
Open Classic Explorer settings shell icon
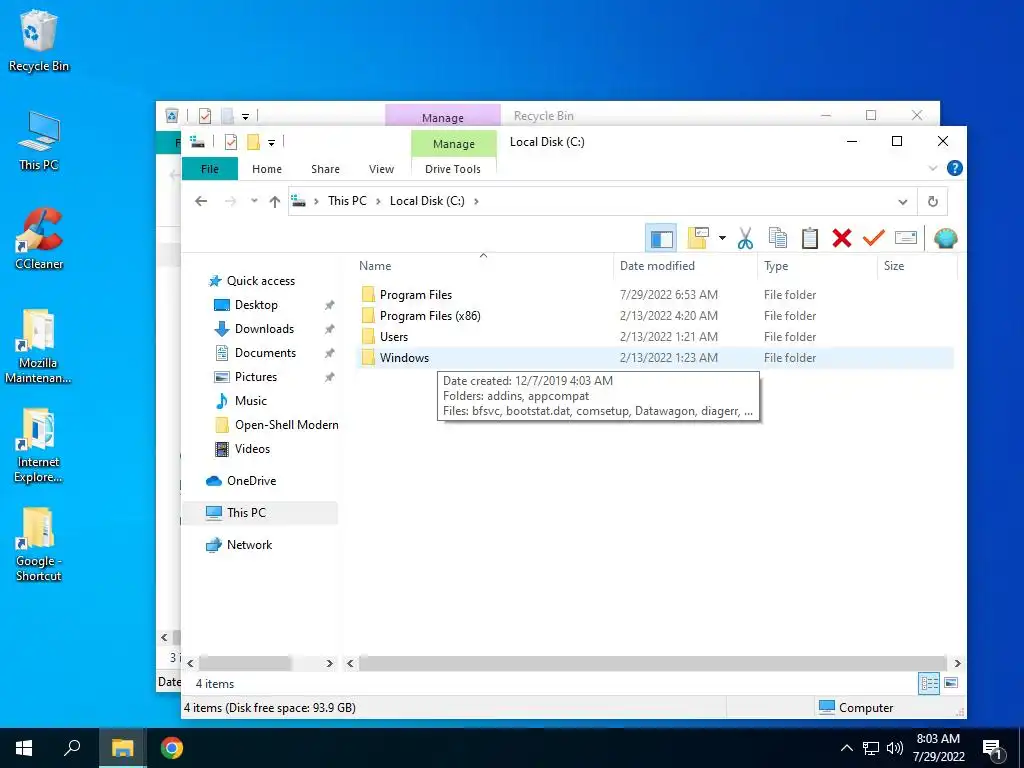(x=945, y=238)
